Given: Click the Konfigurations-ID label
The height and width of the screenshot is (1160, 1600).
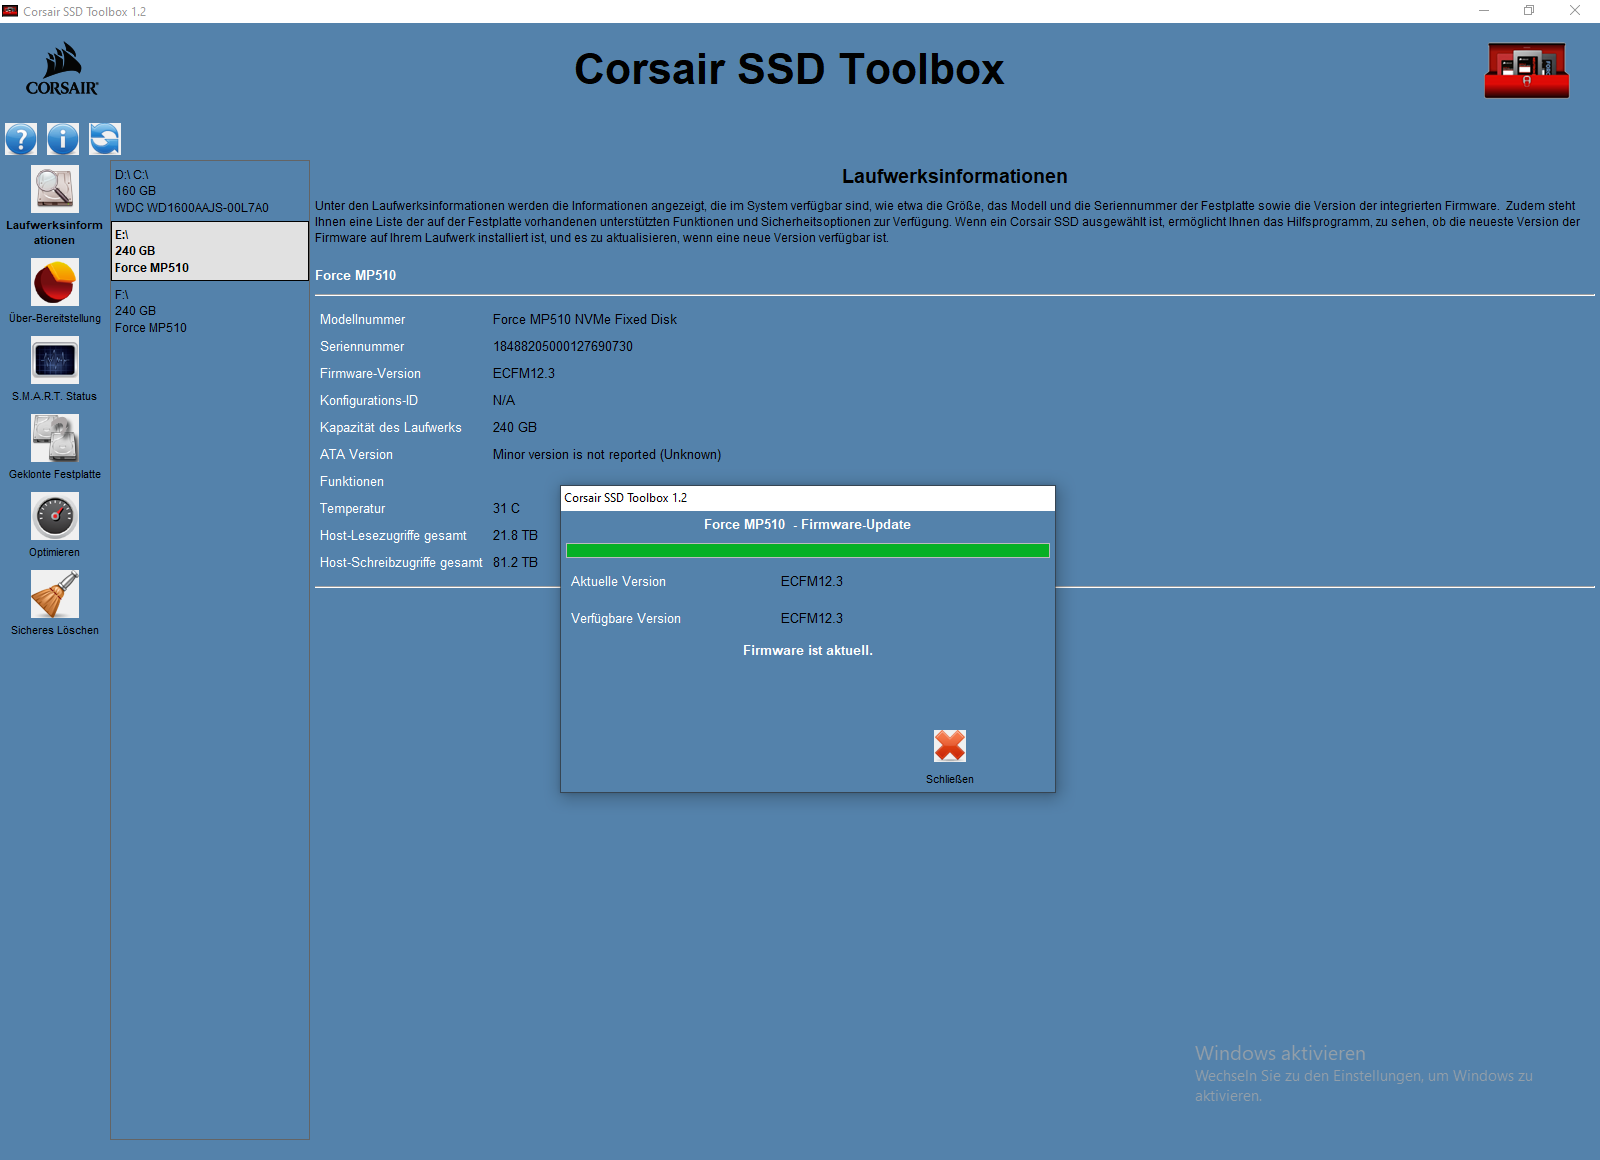Looking at the screenshot, I should click(369, 401).
